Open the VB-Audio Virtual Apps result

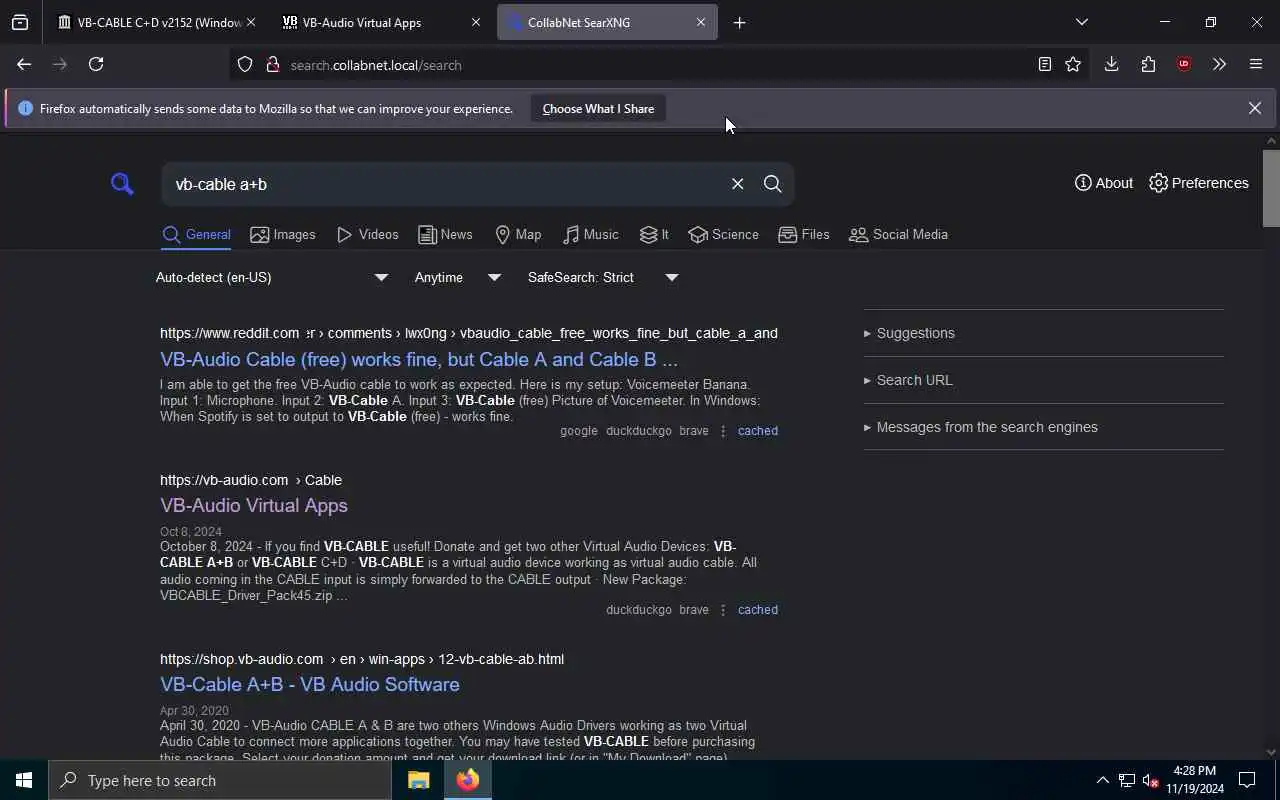pos(254,505)
